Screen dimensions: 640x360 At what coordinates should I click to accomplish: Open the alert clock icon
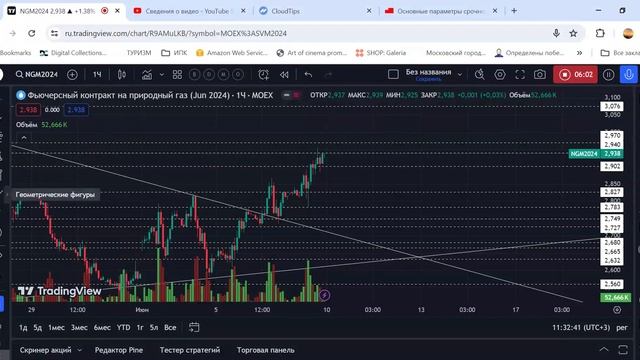pos(263,75)
